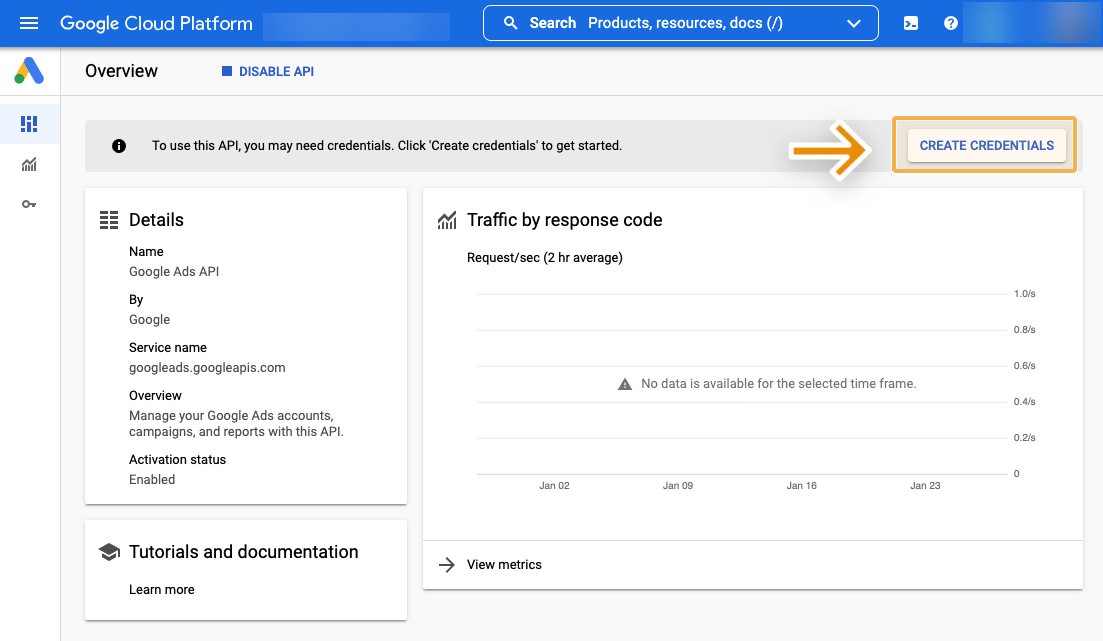Open the project selector in top bar
Image resolution: width=1103 pixels, height=641 pixels.
356,24
